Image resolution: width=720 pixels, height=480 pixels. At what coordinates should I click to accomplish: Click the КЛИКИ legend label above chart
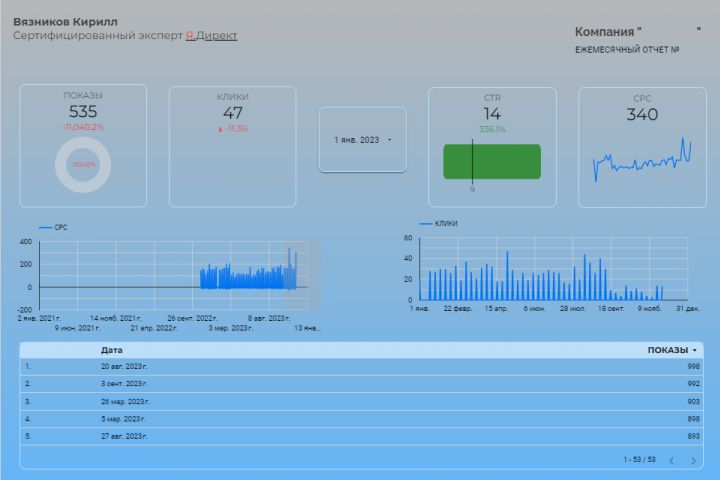pos(446,223)
